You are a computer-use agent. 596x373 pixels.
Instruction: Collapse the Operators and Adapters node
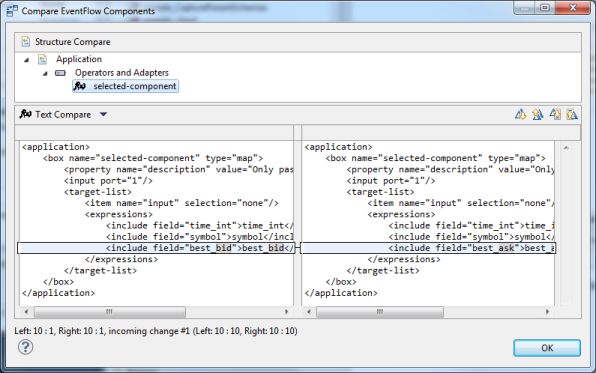click(x=45, y=73)
